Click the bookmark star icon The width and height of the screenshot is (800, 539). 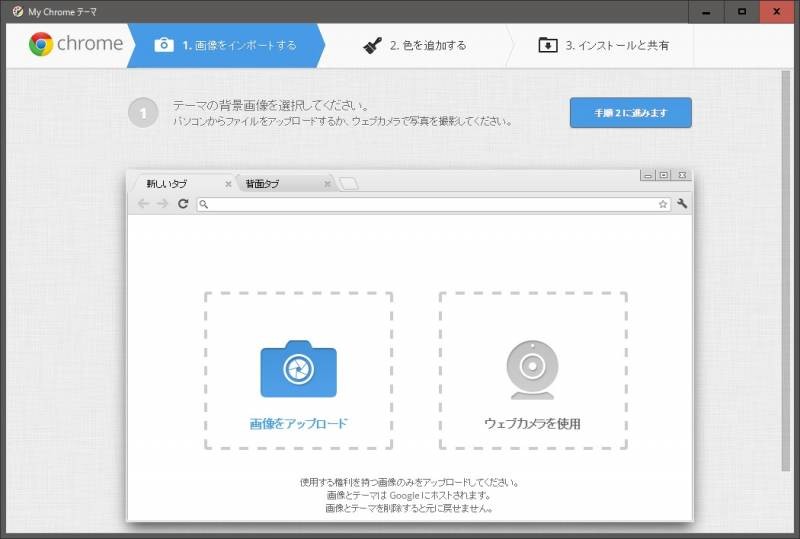pyautogui.click(x=663, y=204)
